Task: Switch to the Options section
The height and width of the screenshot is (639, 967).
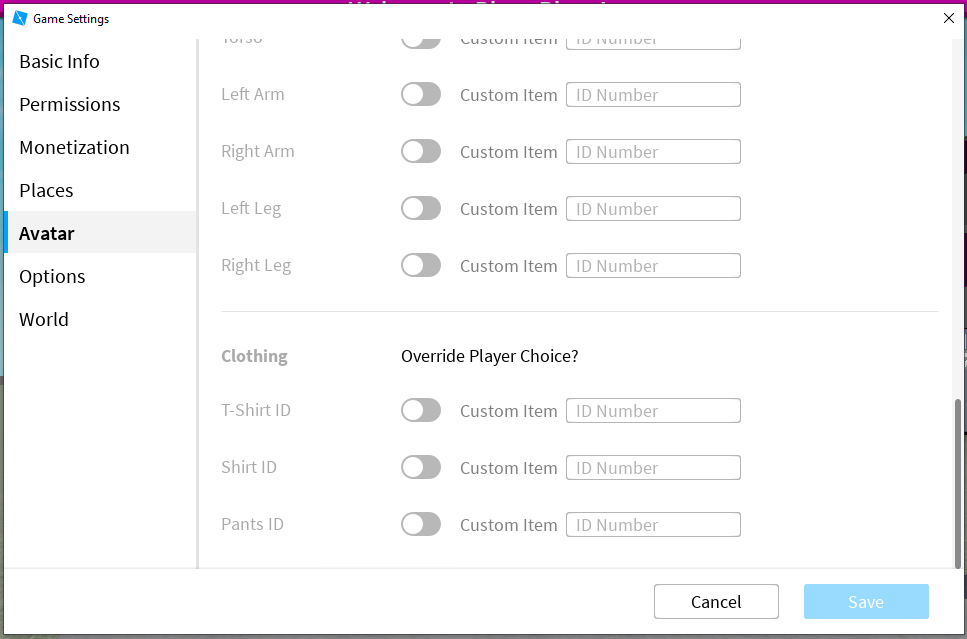Action: coord(50,276)
